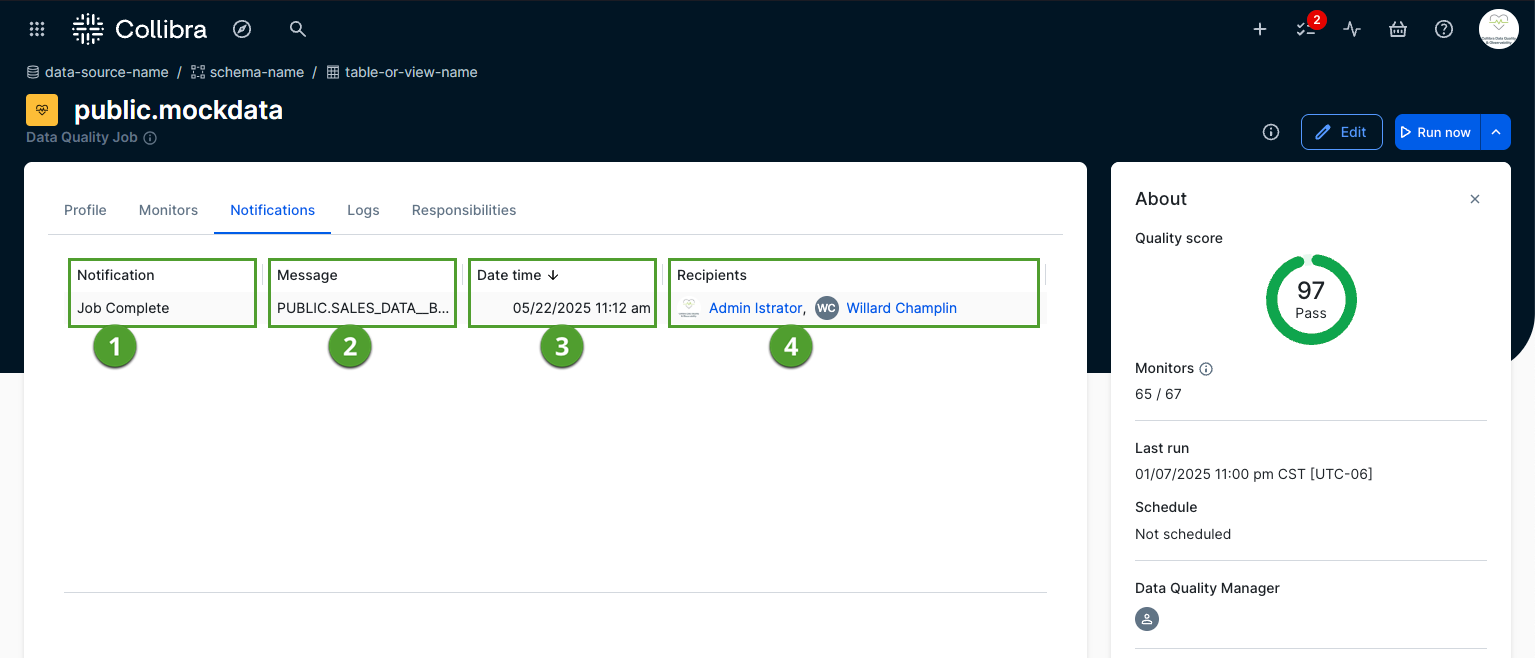Open tasks icon with red badge
Image resolution: width=1535 pixels, height=658 pixels.
(1306, 29)
